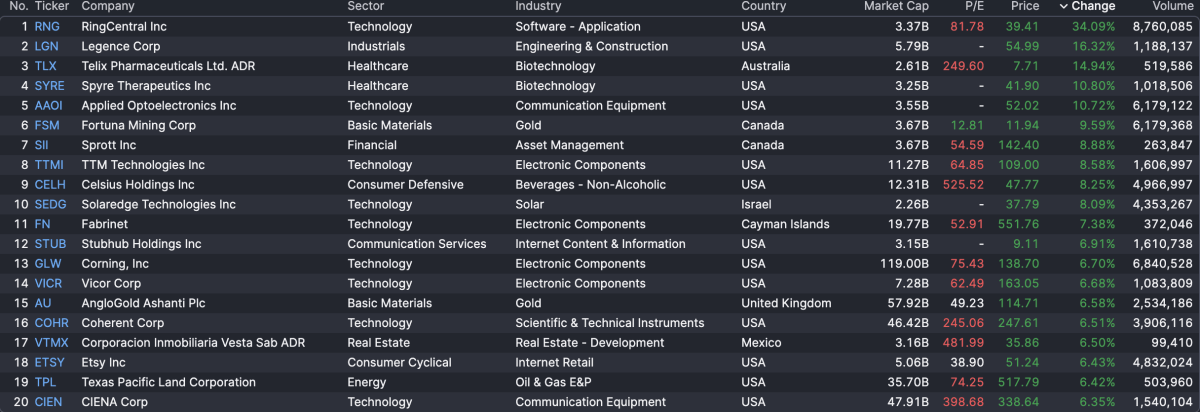
Task: Click the CIEN ticker symbol
Action: (48, 402)
